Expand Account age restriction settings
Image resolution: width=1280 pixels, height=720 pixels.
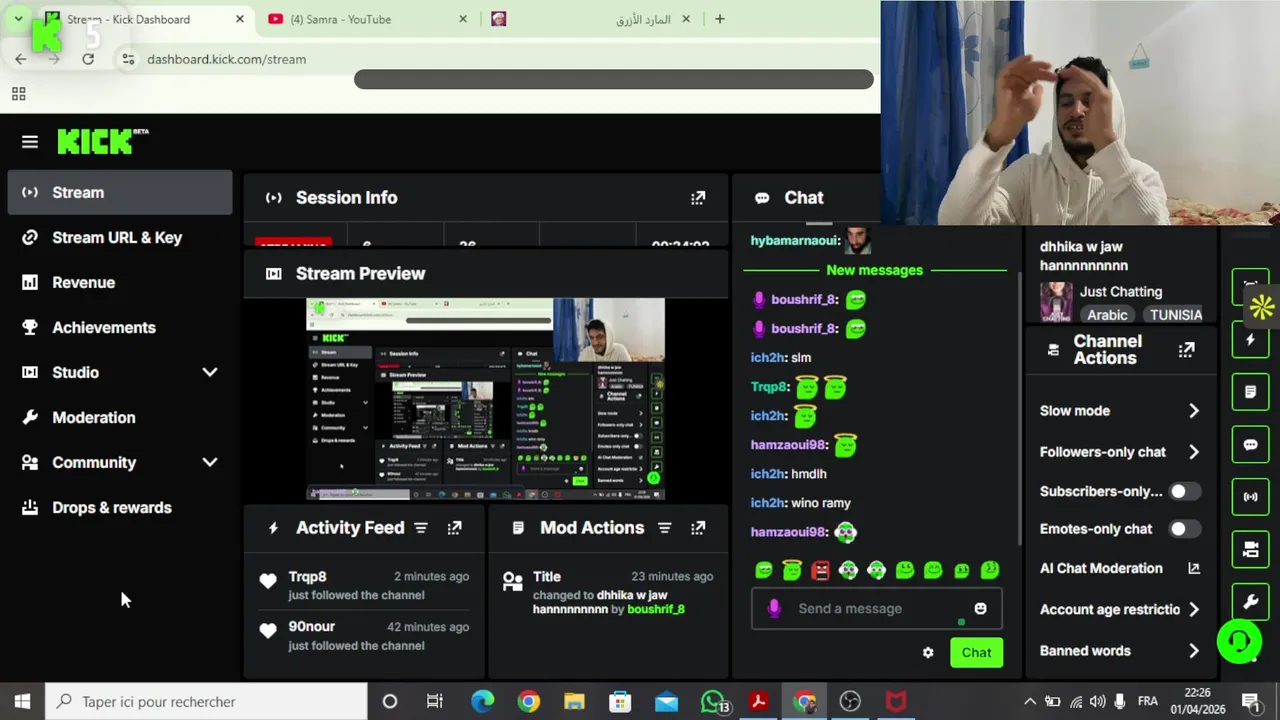(x=1193, y=610)
